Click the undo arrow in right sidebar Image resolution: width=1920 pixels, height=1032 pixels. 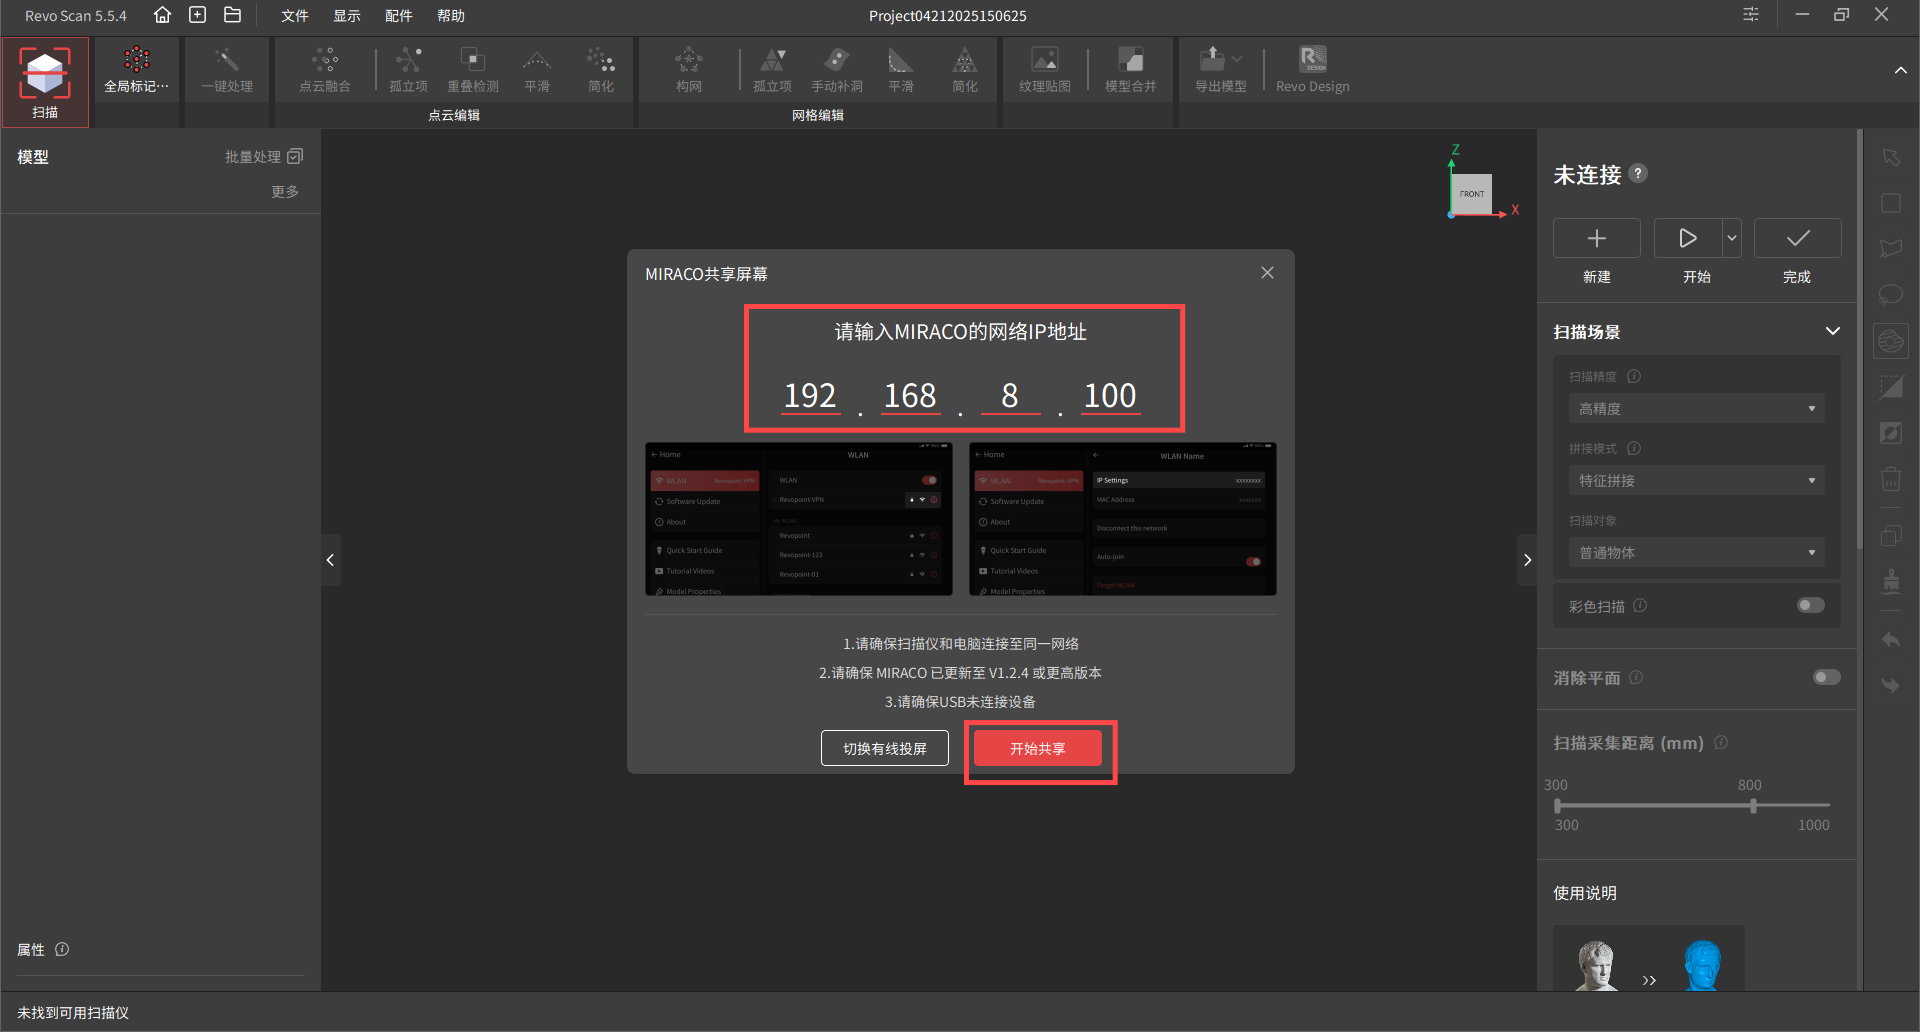click(1891, 640)
